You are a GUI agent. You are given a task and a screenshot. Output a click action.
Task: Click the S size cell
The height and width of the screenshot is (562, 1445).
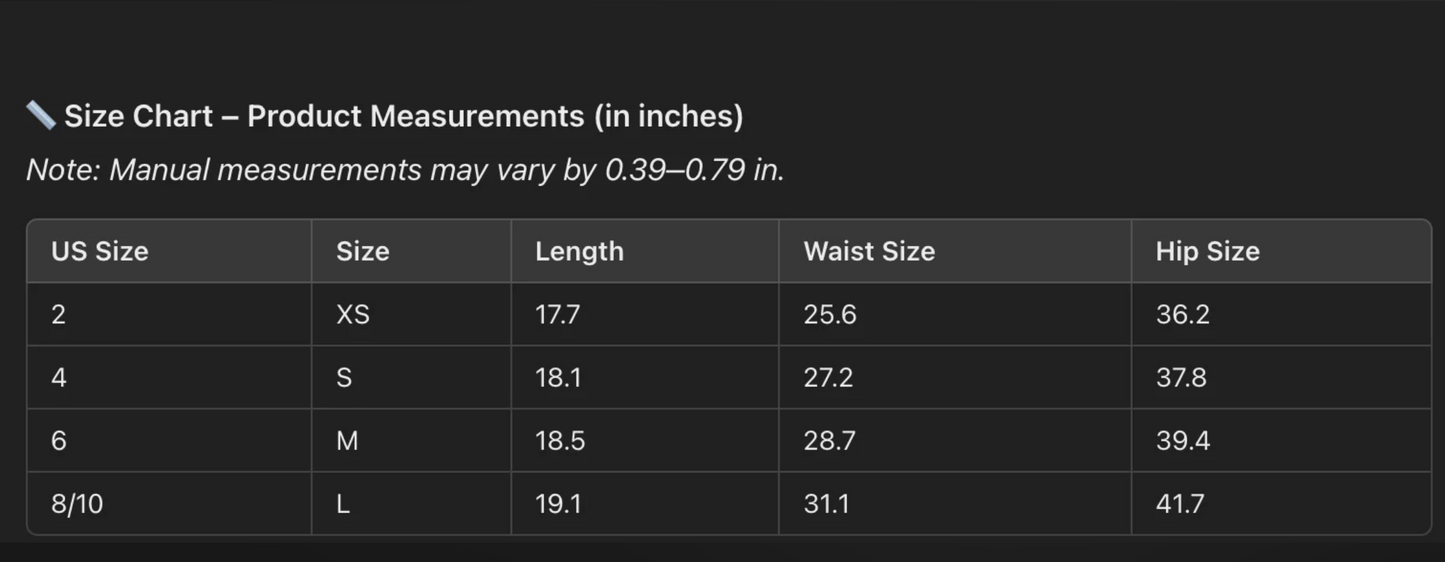(344, 378)
